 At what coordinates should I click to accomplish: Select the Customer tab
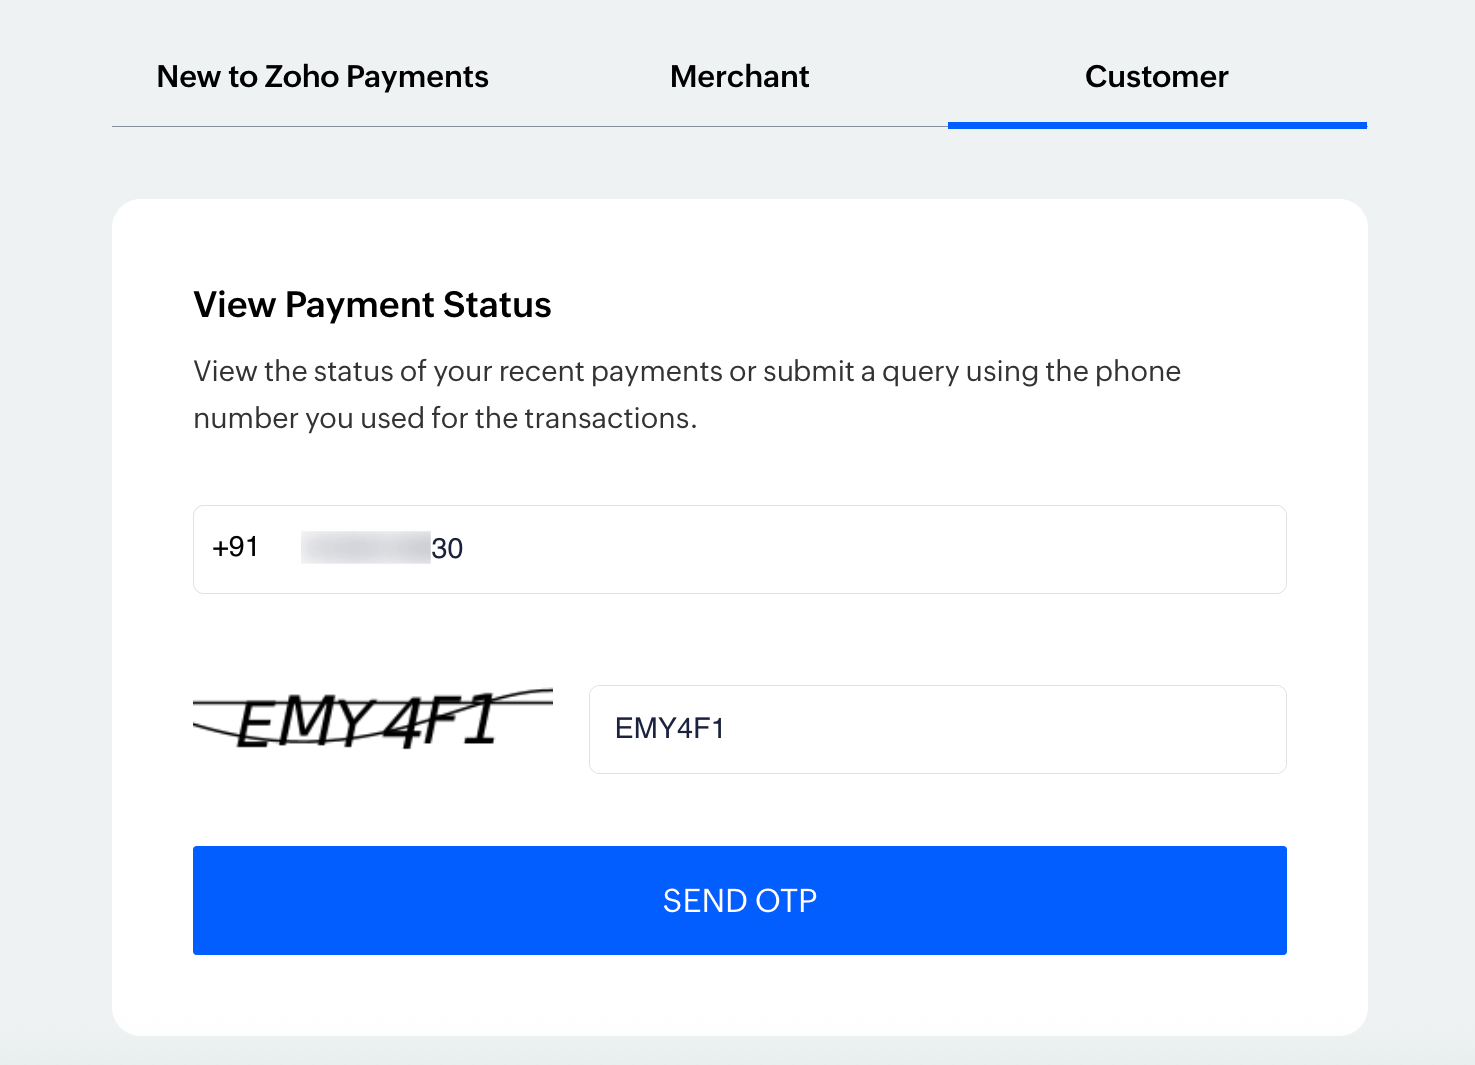1156,77
